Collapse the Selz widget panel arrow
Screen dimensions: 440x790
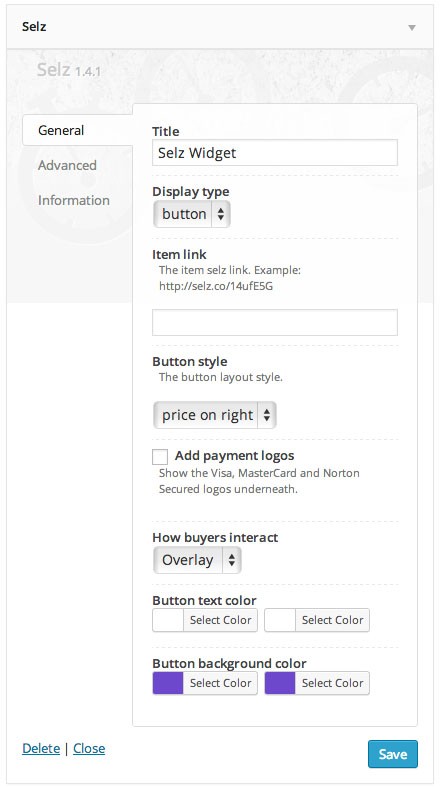click(x=412, y=27)
